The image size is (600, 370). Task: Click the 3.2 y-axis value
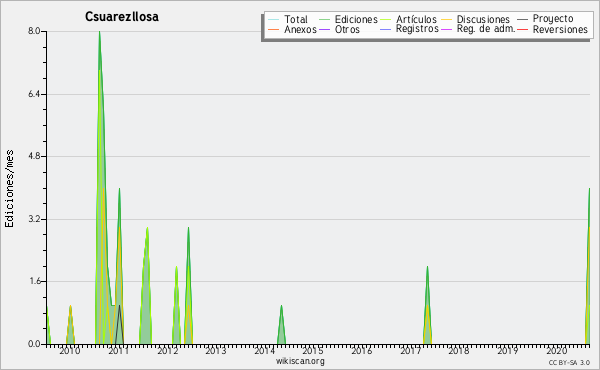(x=34, y=219)
